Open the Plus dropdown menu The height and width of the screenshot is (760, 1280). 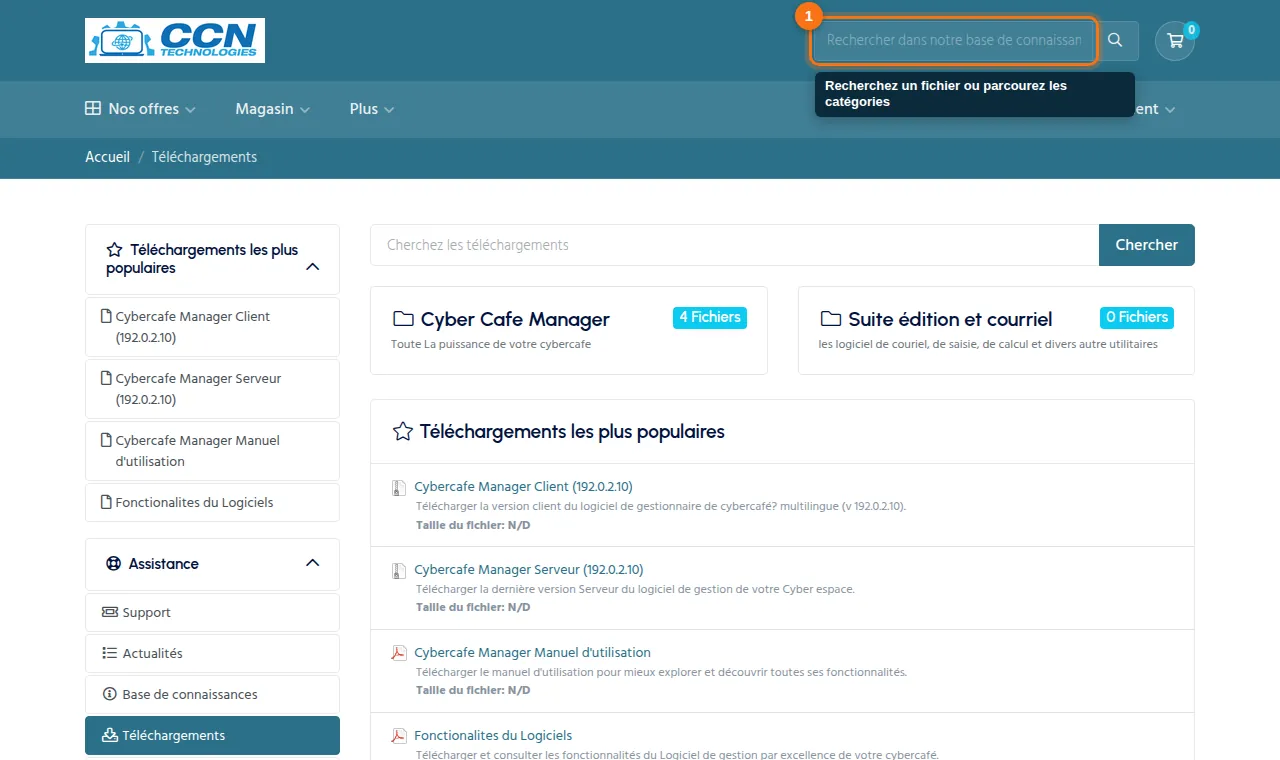point(372,109)
